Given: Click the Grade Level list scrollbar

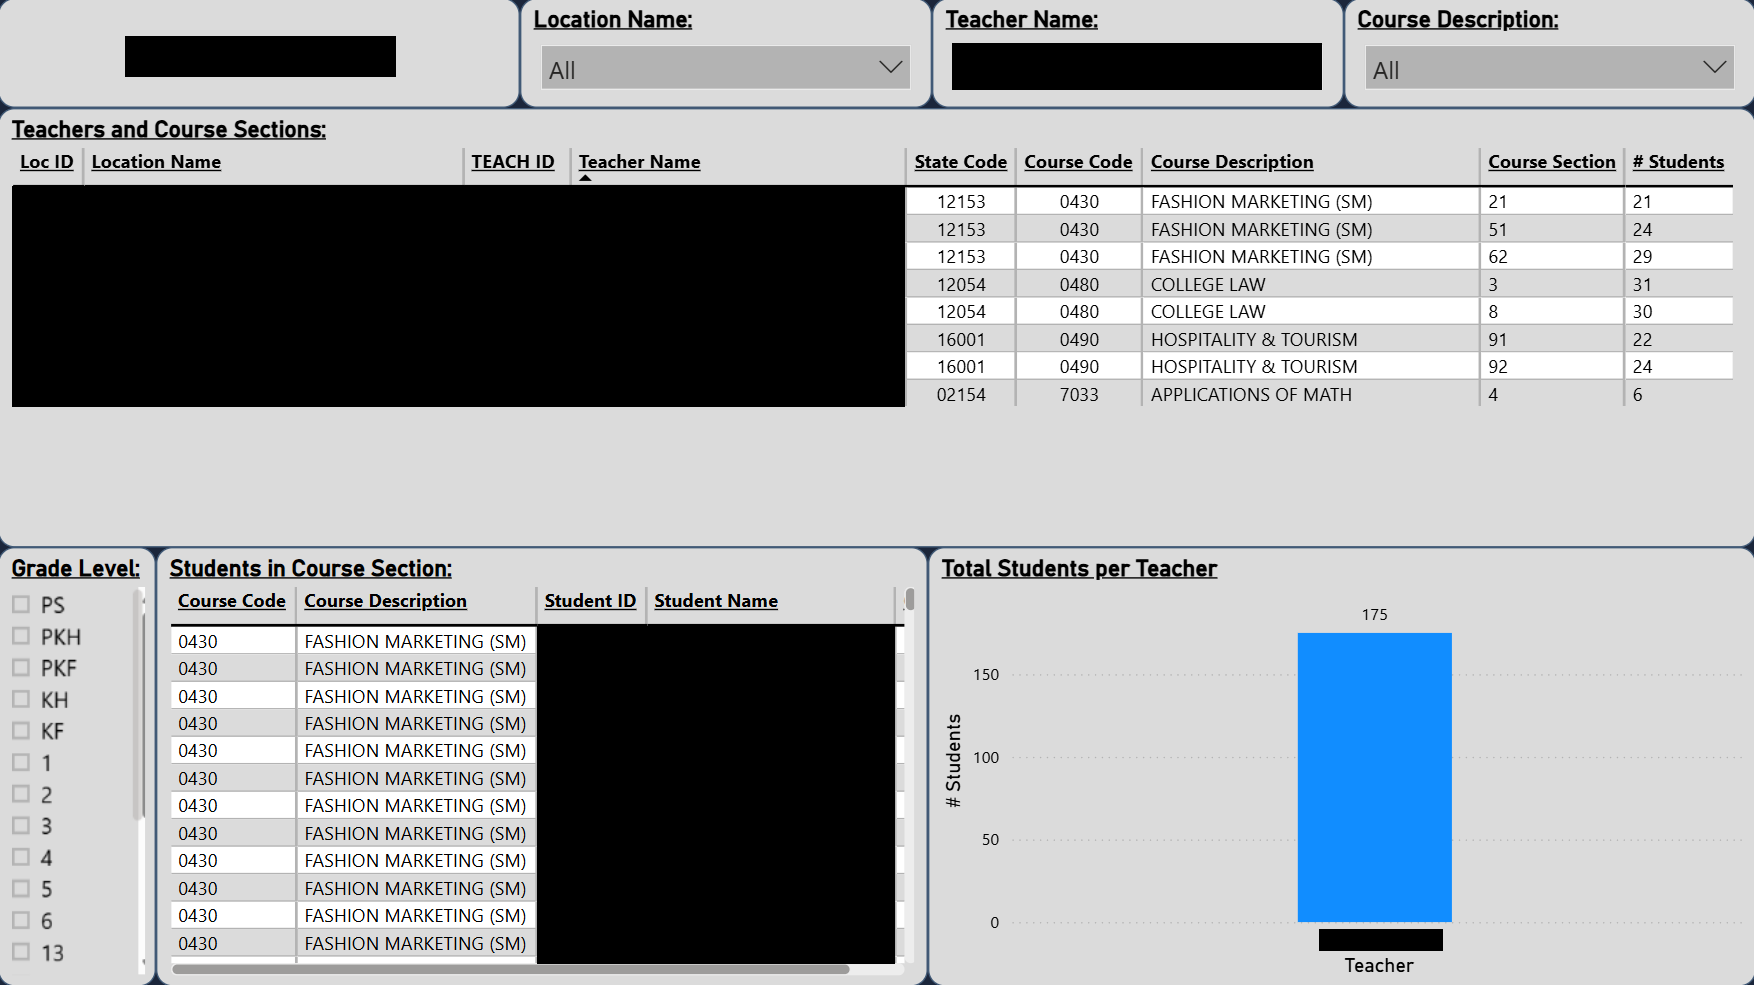Looking at the screenshot, I should (x=139, y=704).
